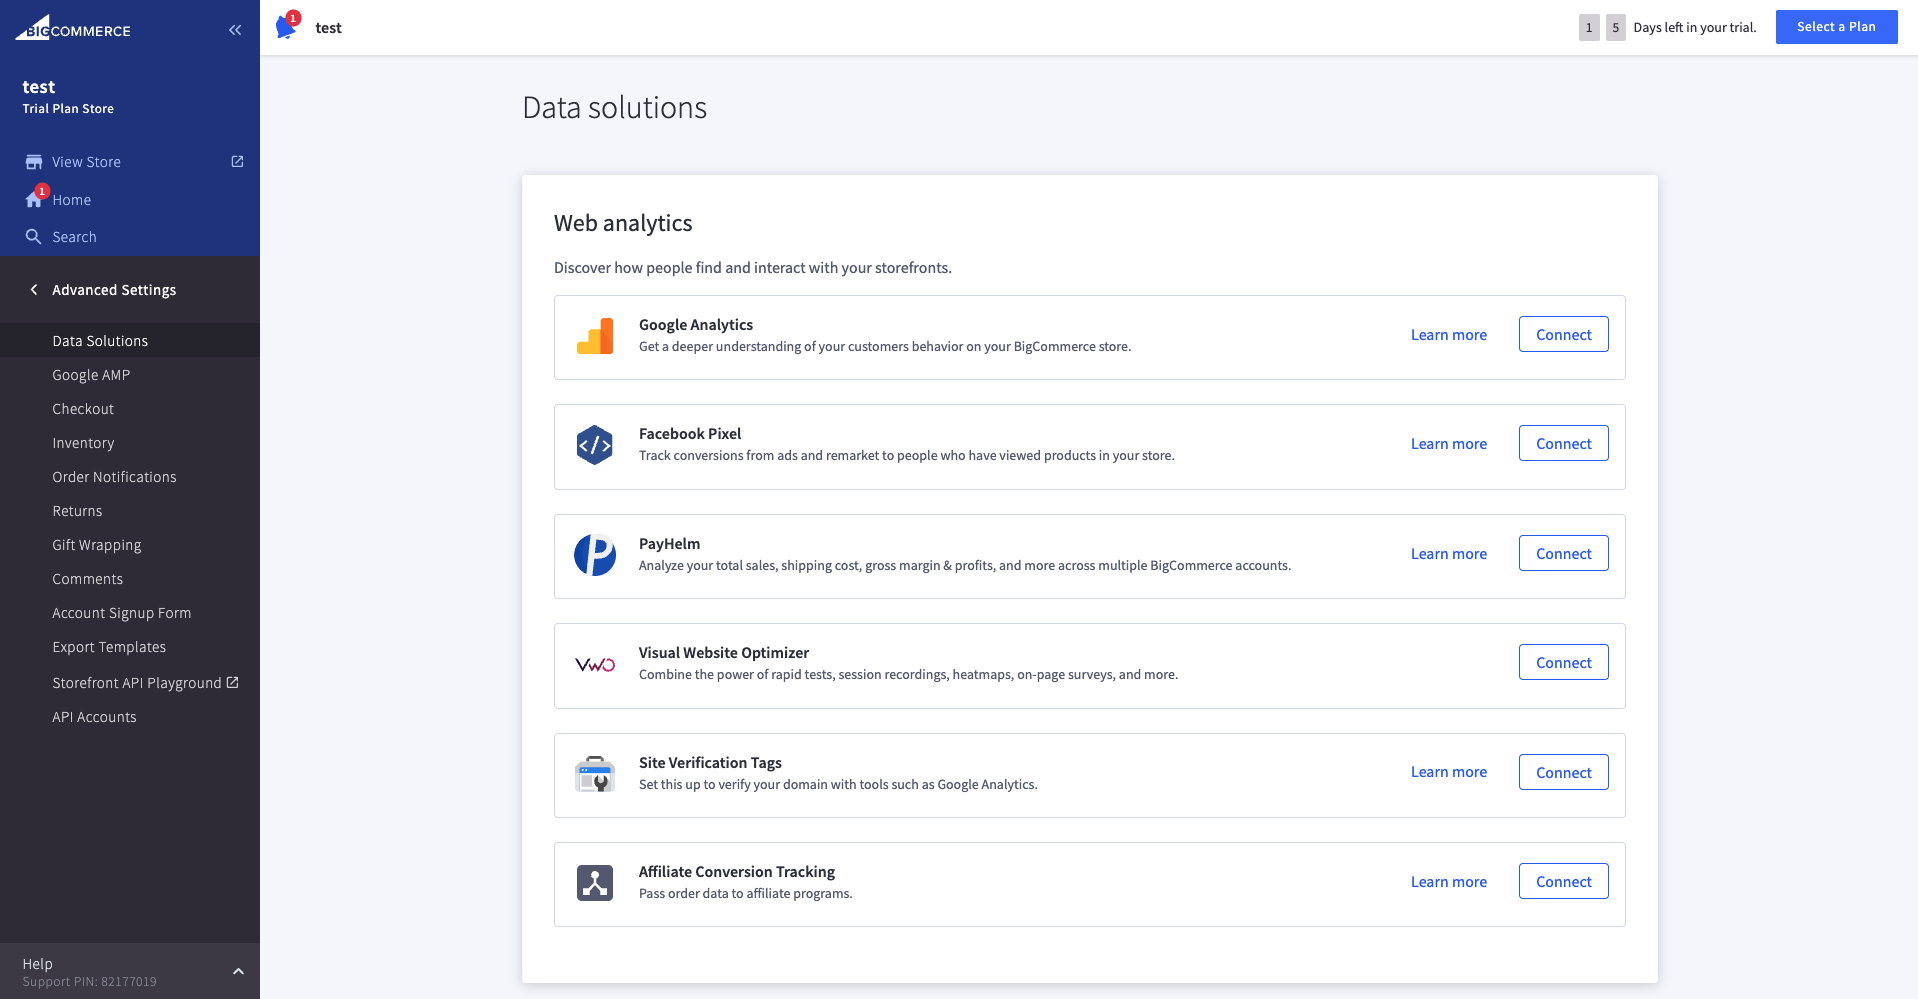Click the Facebook Pixel title text
Image resolution: width=1918 pixels, height=999 pixels.
(690, 434)
